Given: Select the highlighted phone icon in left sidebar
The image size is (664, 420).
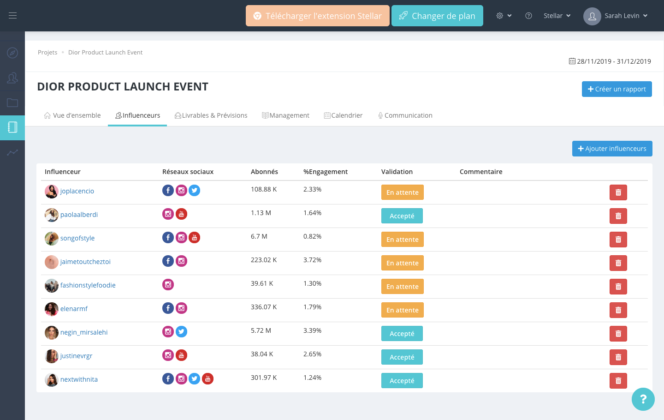Looking at the screenshot, I should (12, 127).
